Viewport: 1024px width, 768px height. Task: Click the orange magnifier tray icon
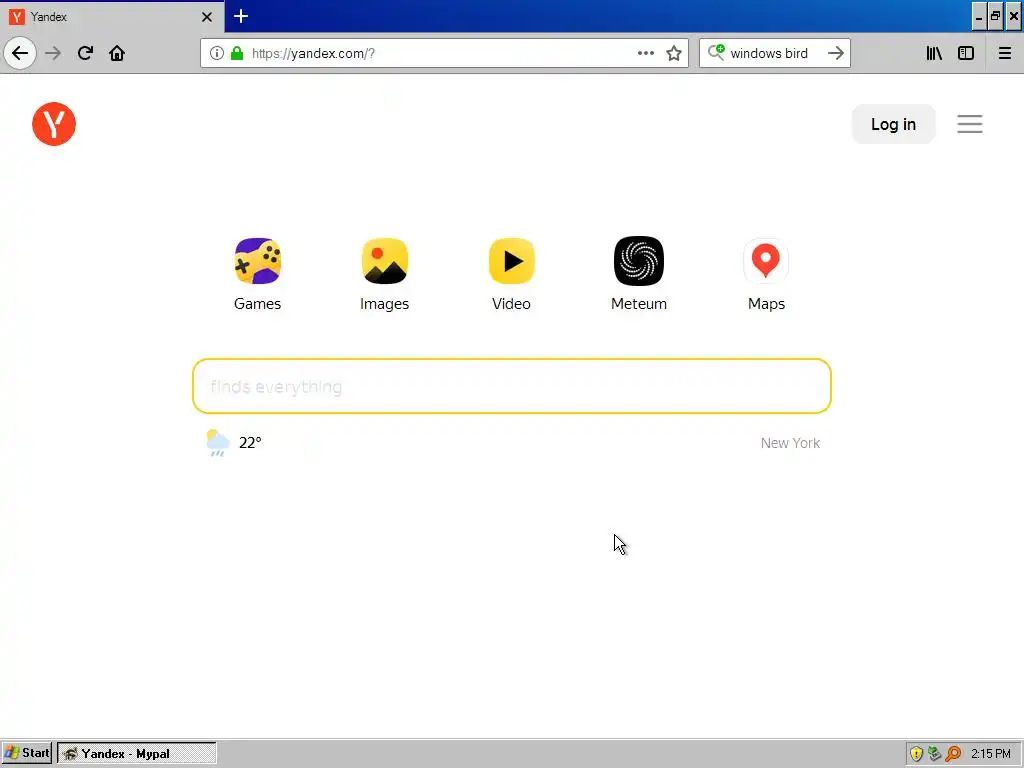point(953,754)
